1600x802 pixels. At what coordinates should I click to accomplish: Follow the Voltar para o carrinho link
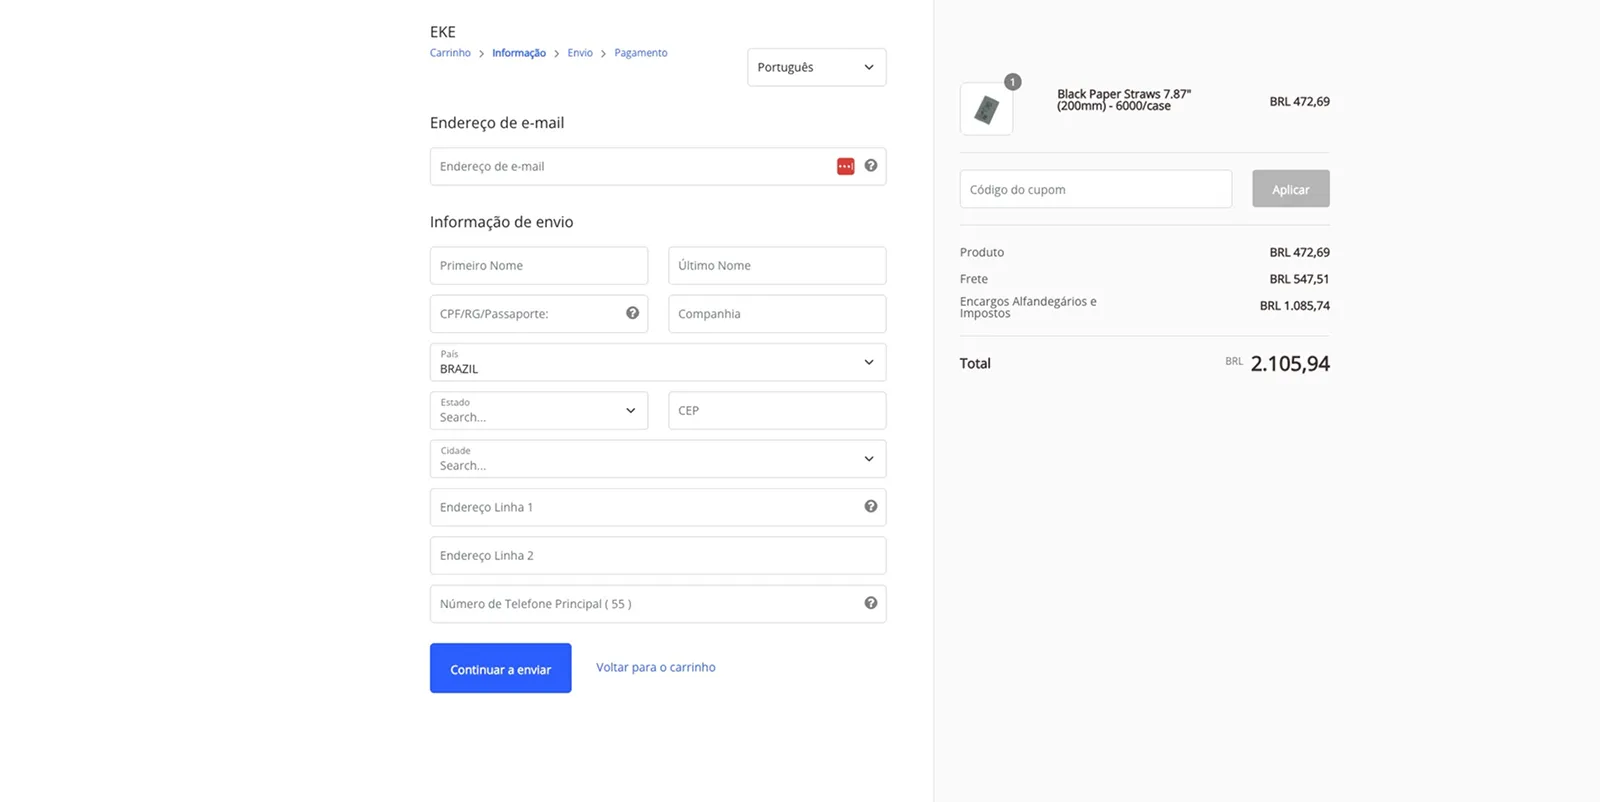click(x=656, y=667)
